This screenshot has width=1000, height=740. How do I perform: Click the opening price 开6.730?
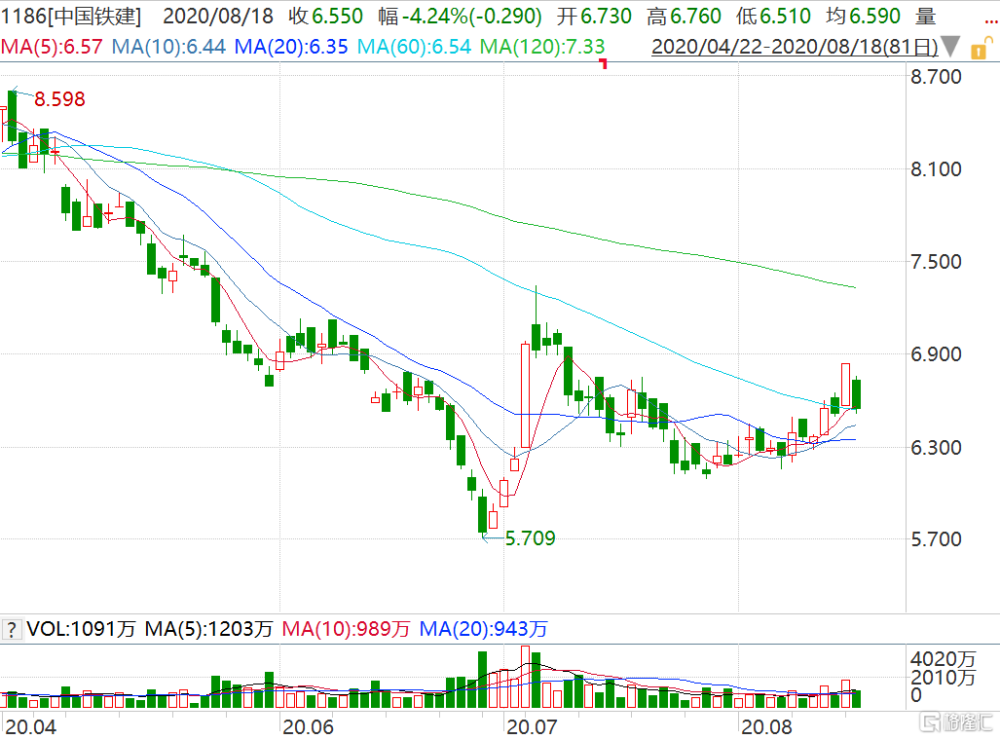click(594, 16)
